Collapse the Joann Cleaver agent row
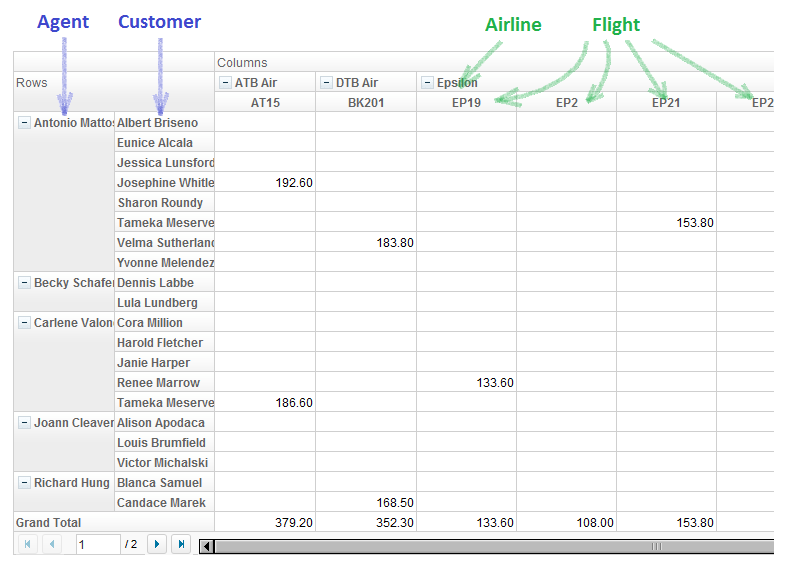Viewport: 787px width, 571px height. 24,422
